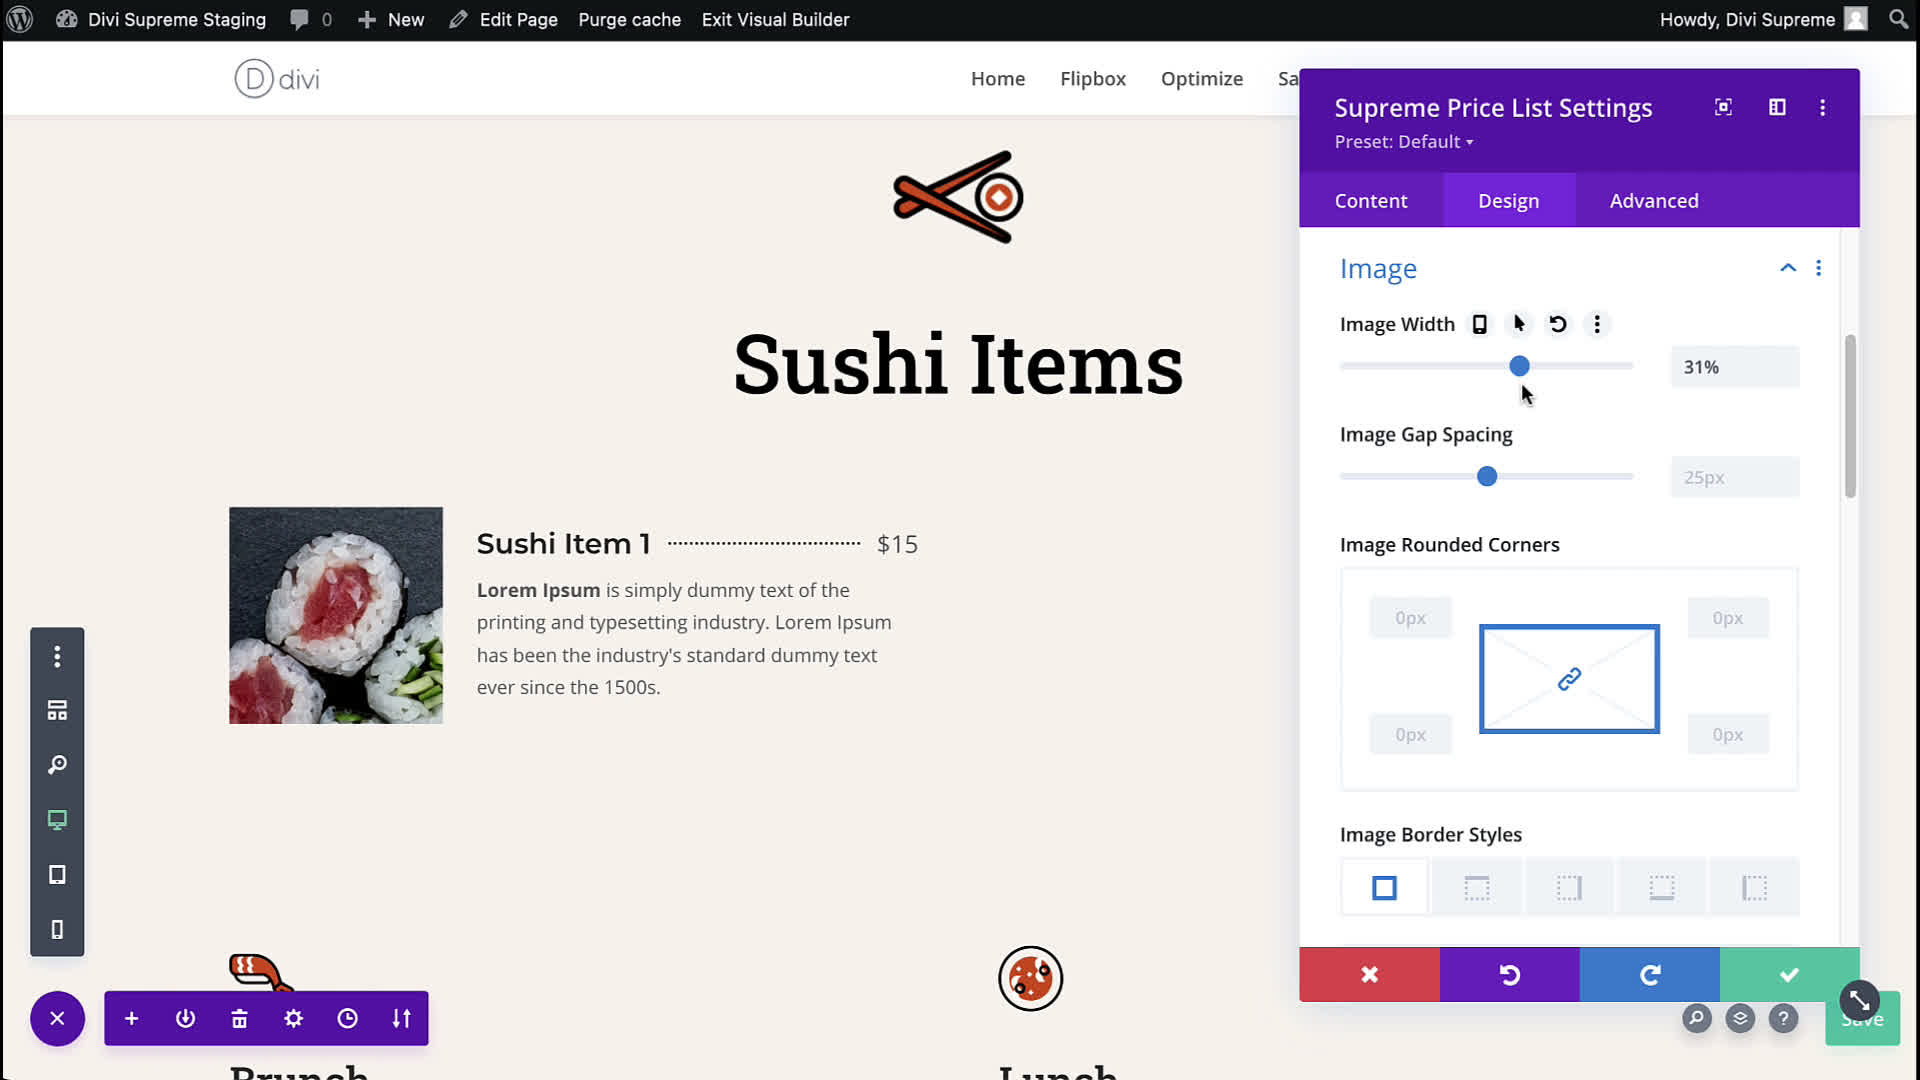
Task: Click Purge cache in admin bar
Action: pyautogui.click(x=629, y=19)
